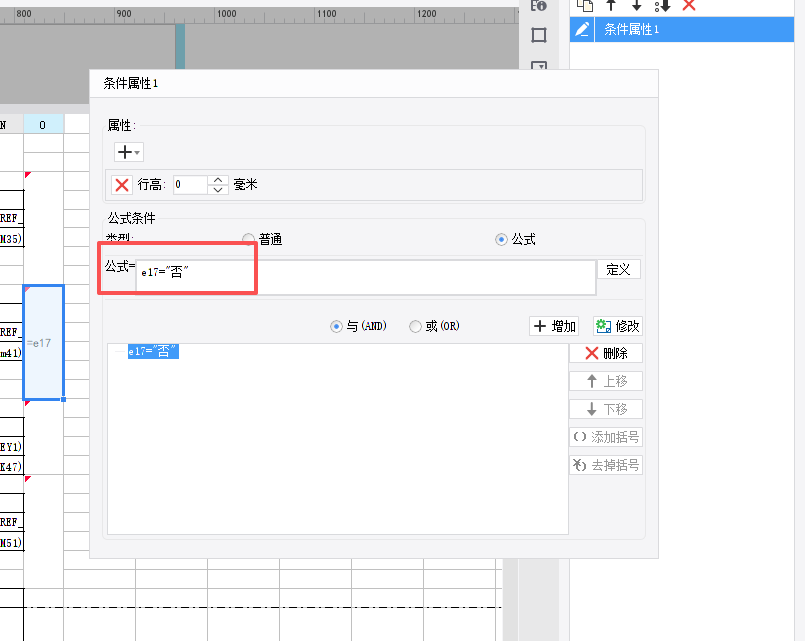
Task: Select the 条件属性1 list entry
Action: 682,29
